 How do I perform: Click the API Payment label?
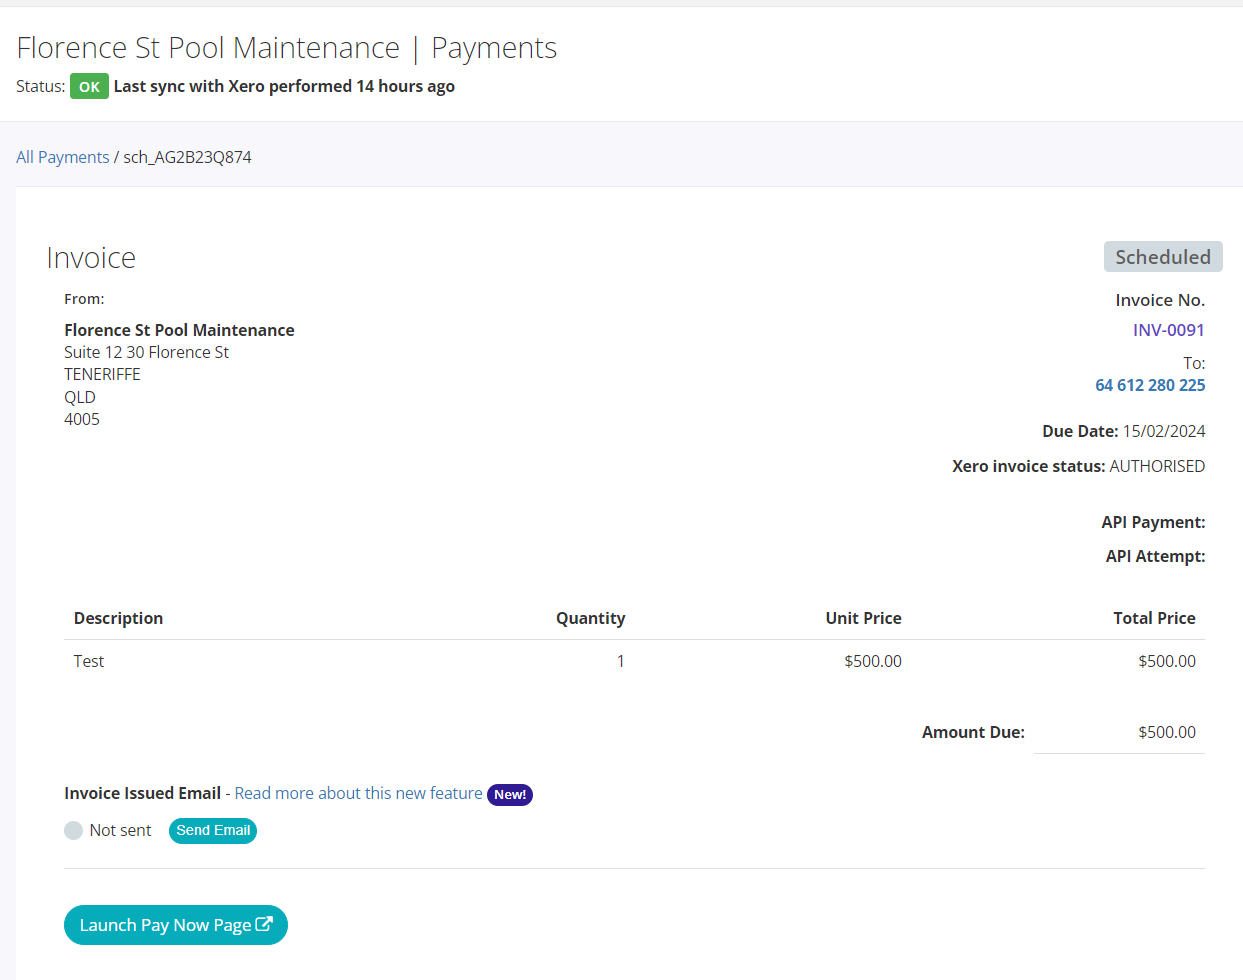pos(1153,522)
